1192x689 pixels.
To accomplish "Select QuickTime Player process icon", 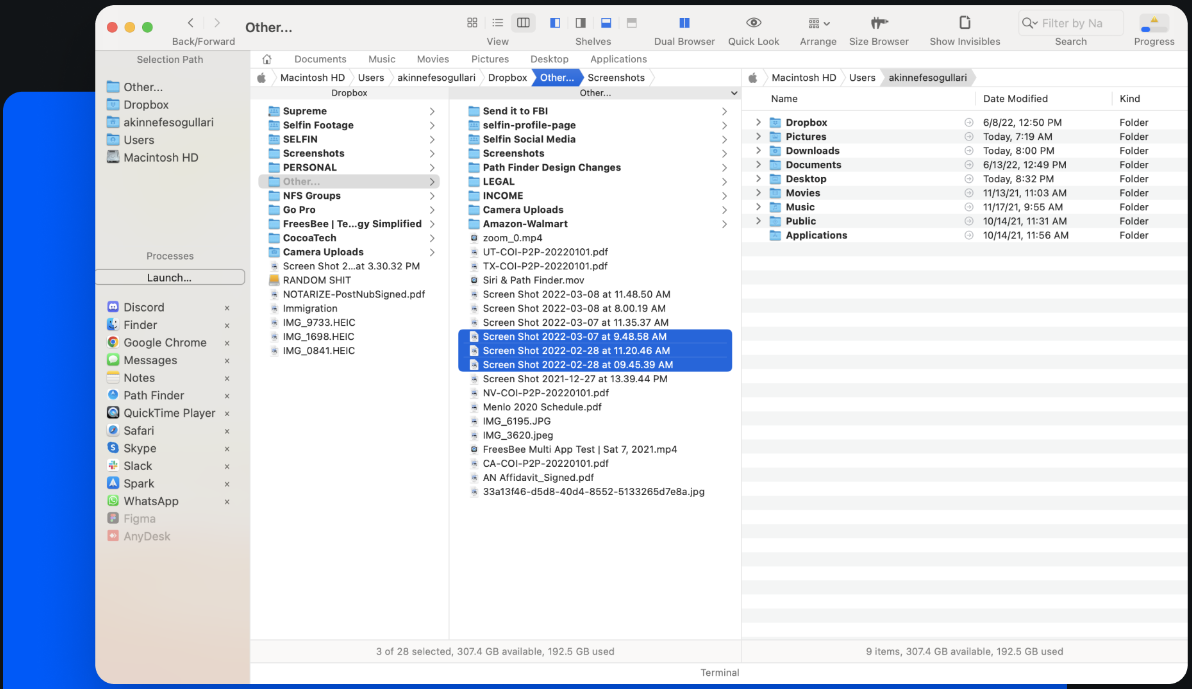I will pyautogui.click(x=113, y=413).
